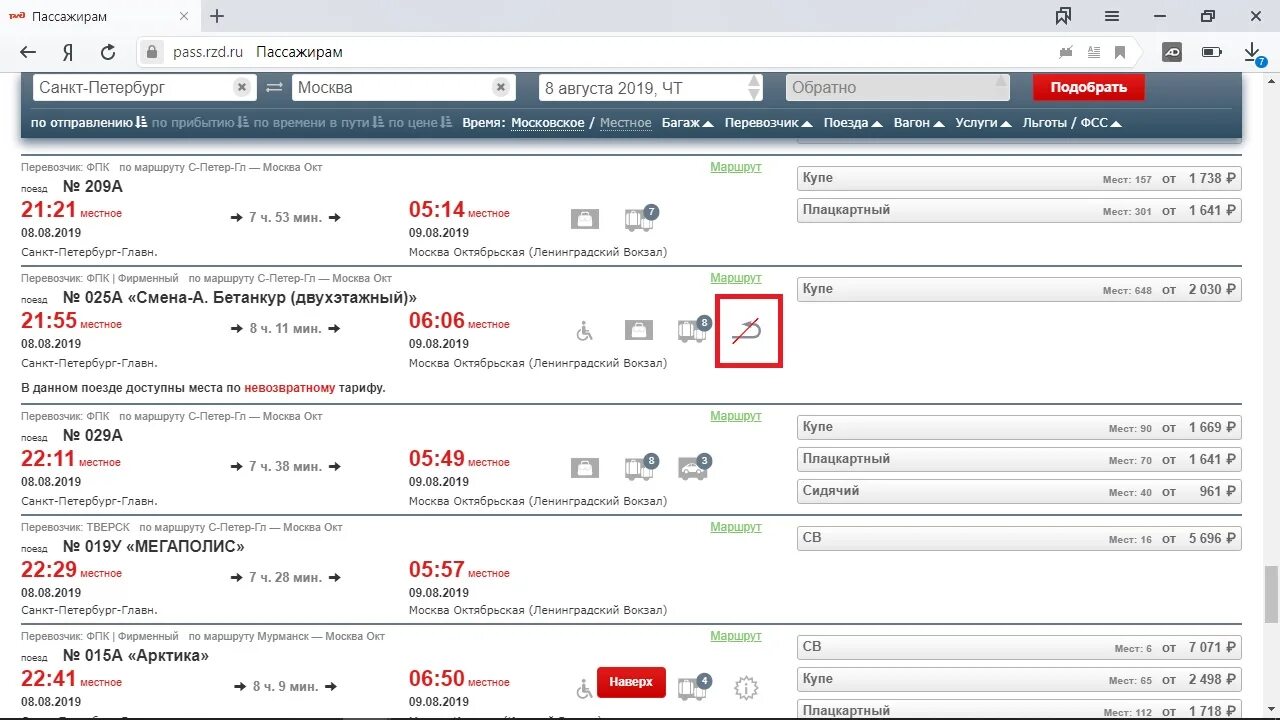Click the red Наверх button

[631, 682]
